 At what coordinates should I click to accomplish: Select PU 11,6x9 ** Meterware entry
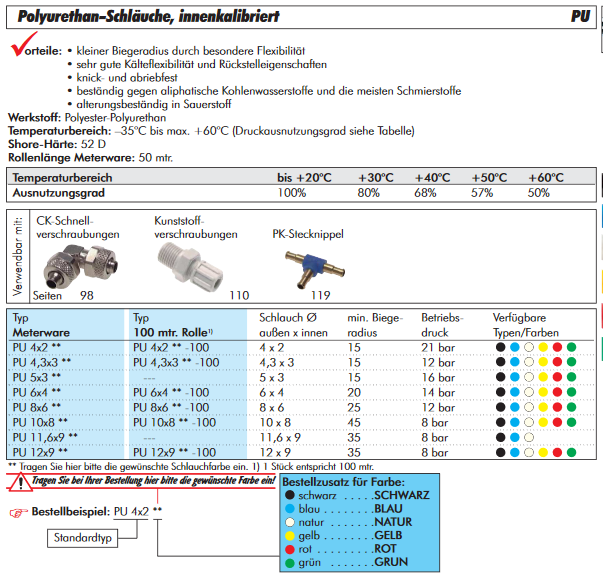(44, 437)
